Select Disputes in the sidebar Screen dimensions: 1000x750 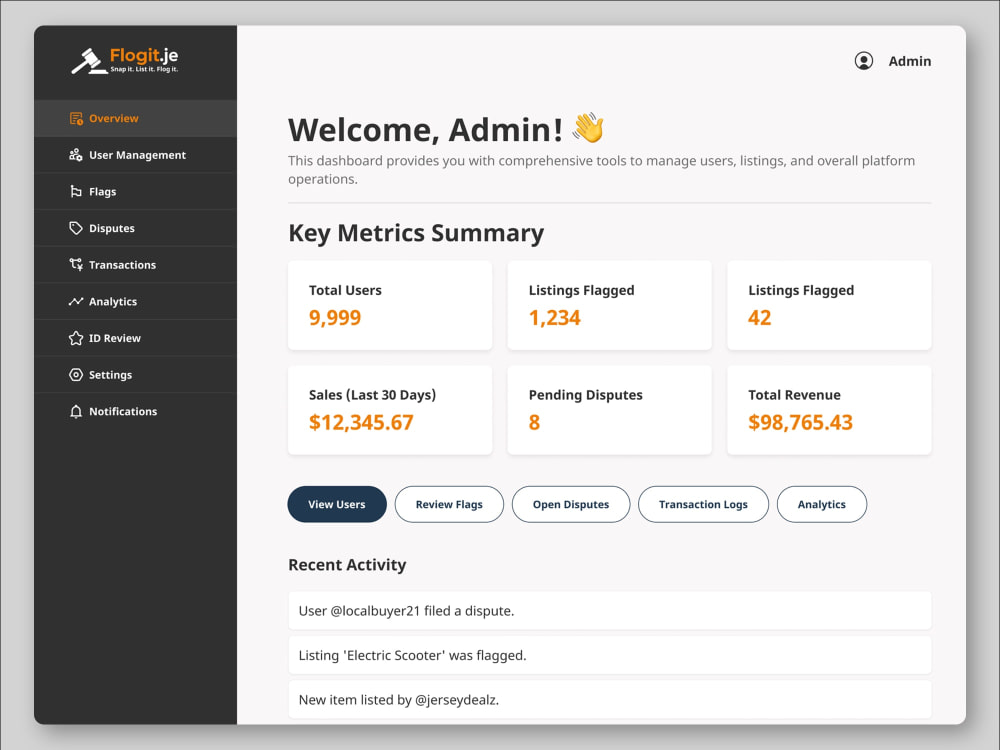pos(135,228)
